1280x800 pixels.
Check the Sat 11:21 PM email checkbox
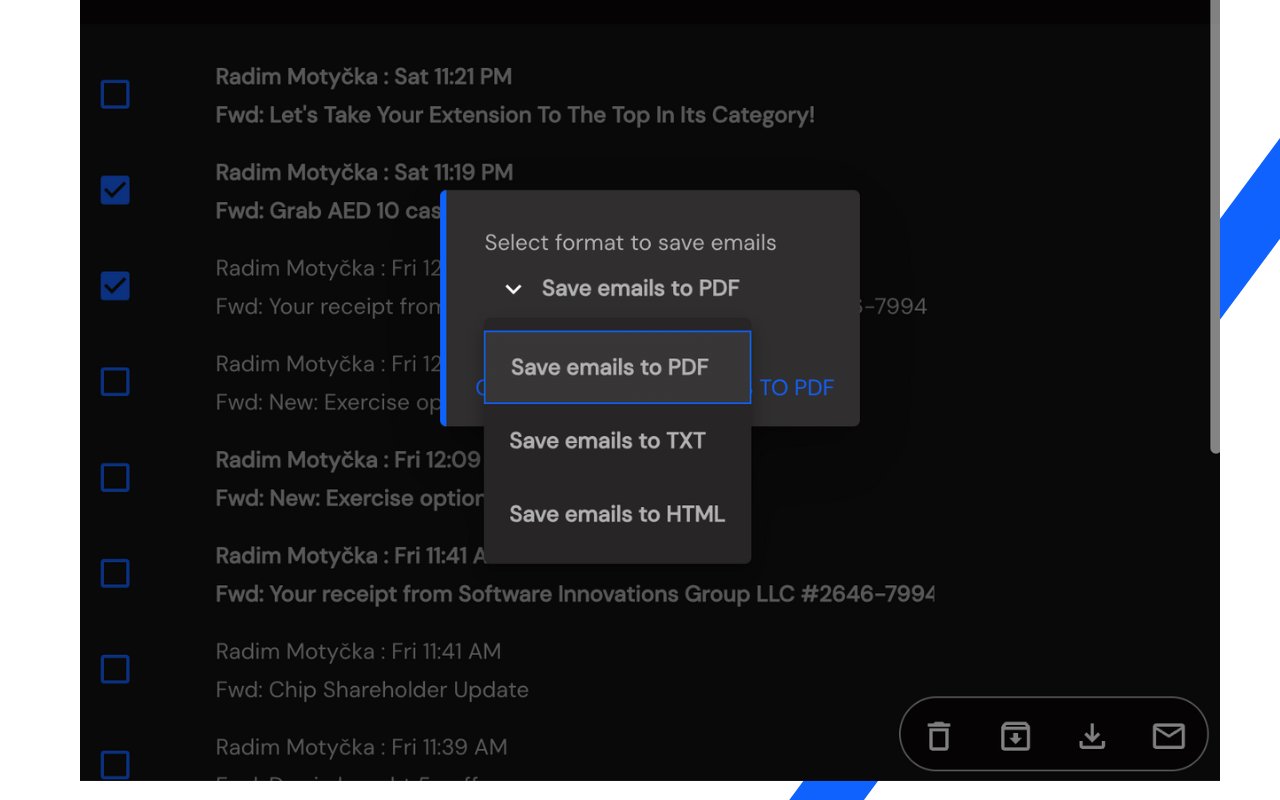[x=114, y=94]
